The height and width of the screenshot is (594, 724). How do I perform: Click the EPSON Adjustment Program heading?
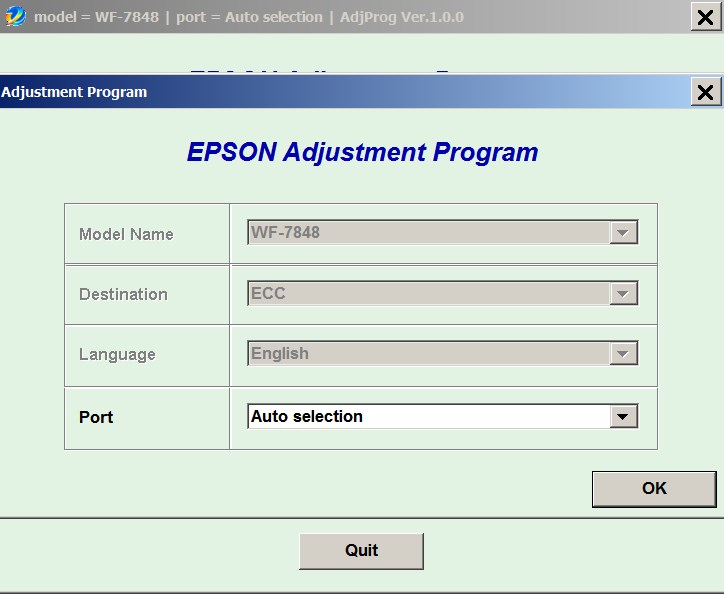pyautogui.click(x=362, y=152)
